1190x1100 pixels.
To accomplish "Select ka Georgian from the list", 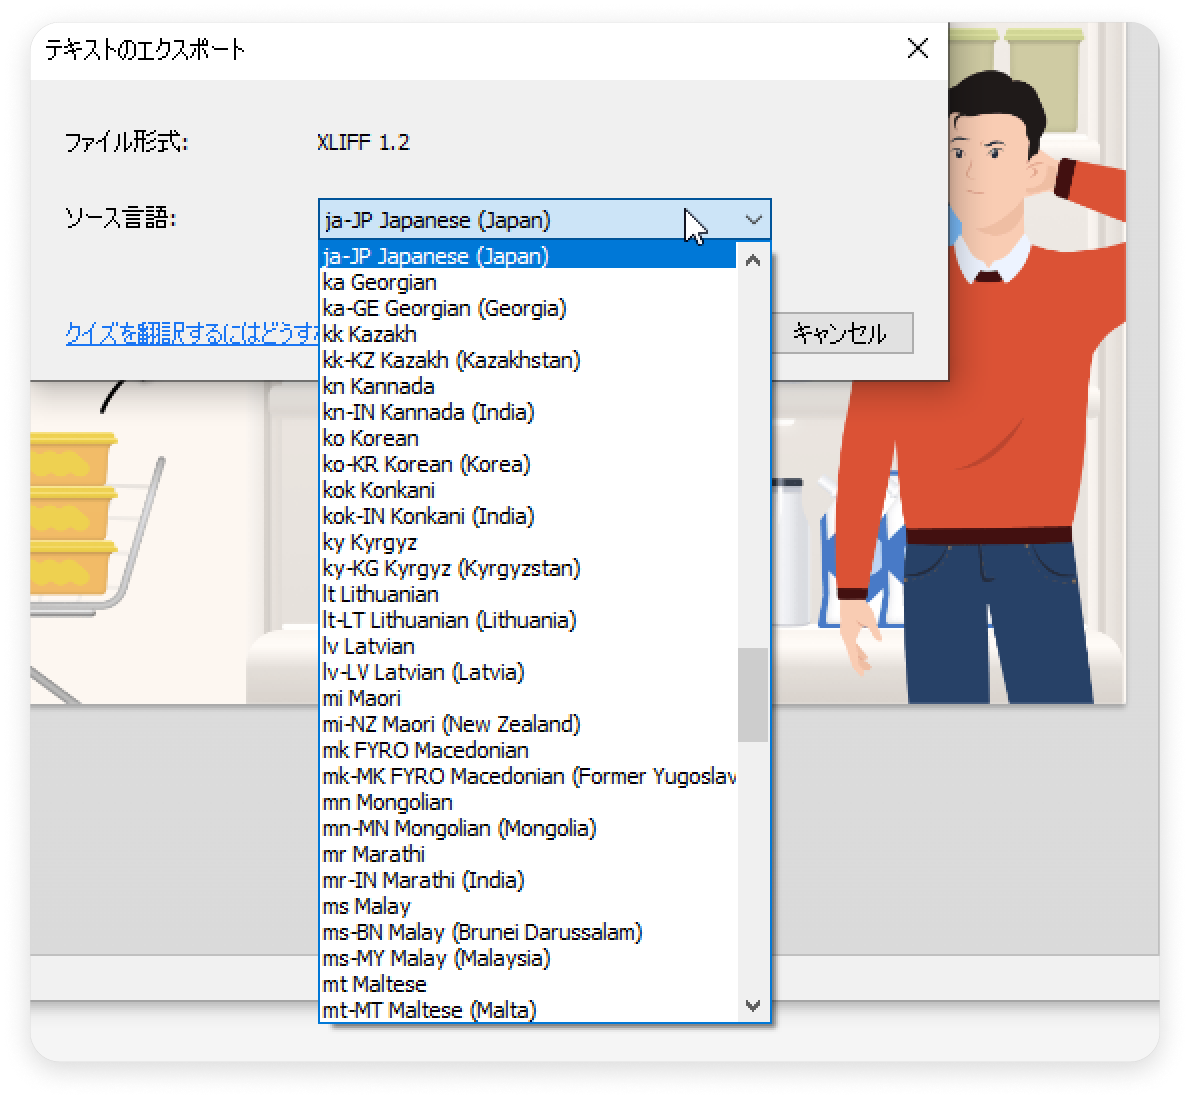I will point(528,282).
